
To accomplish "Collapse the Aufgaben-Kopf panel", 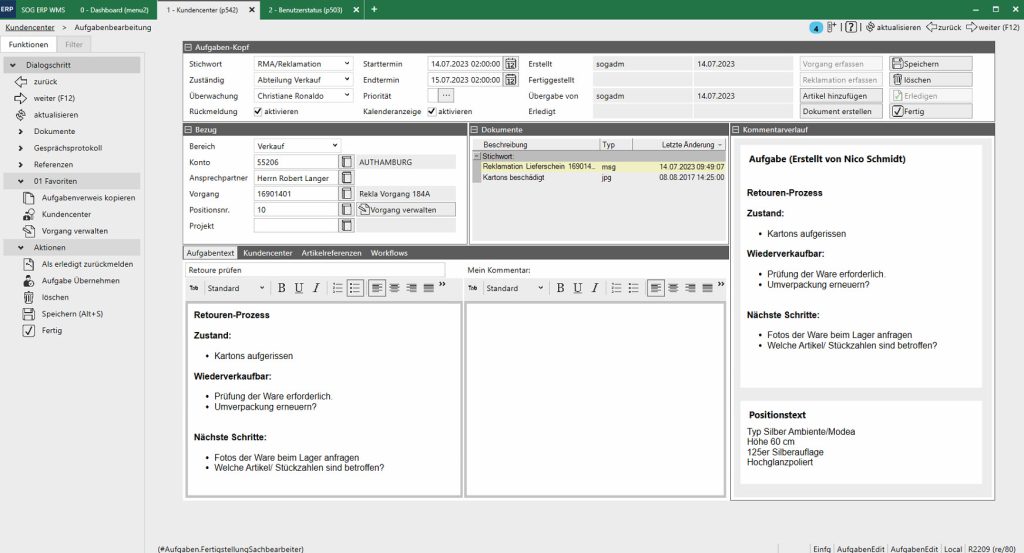I will click(x=188, y=47).
